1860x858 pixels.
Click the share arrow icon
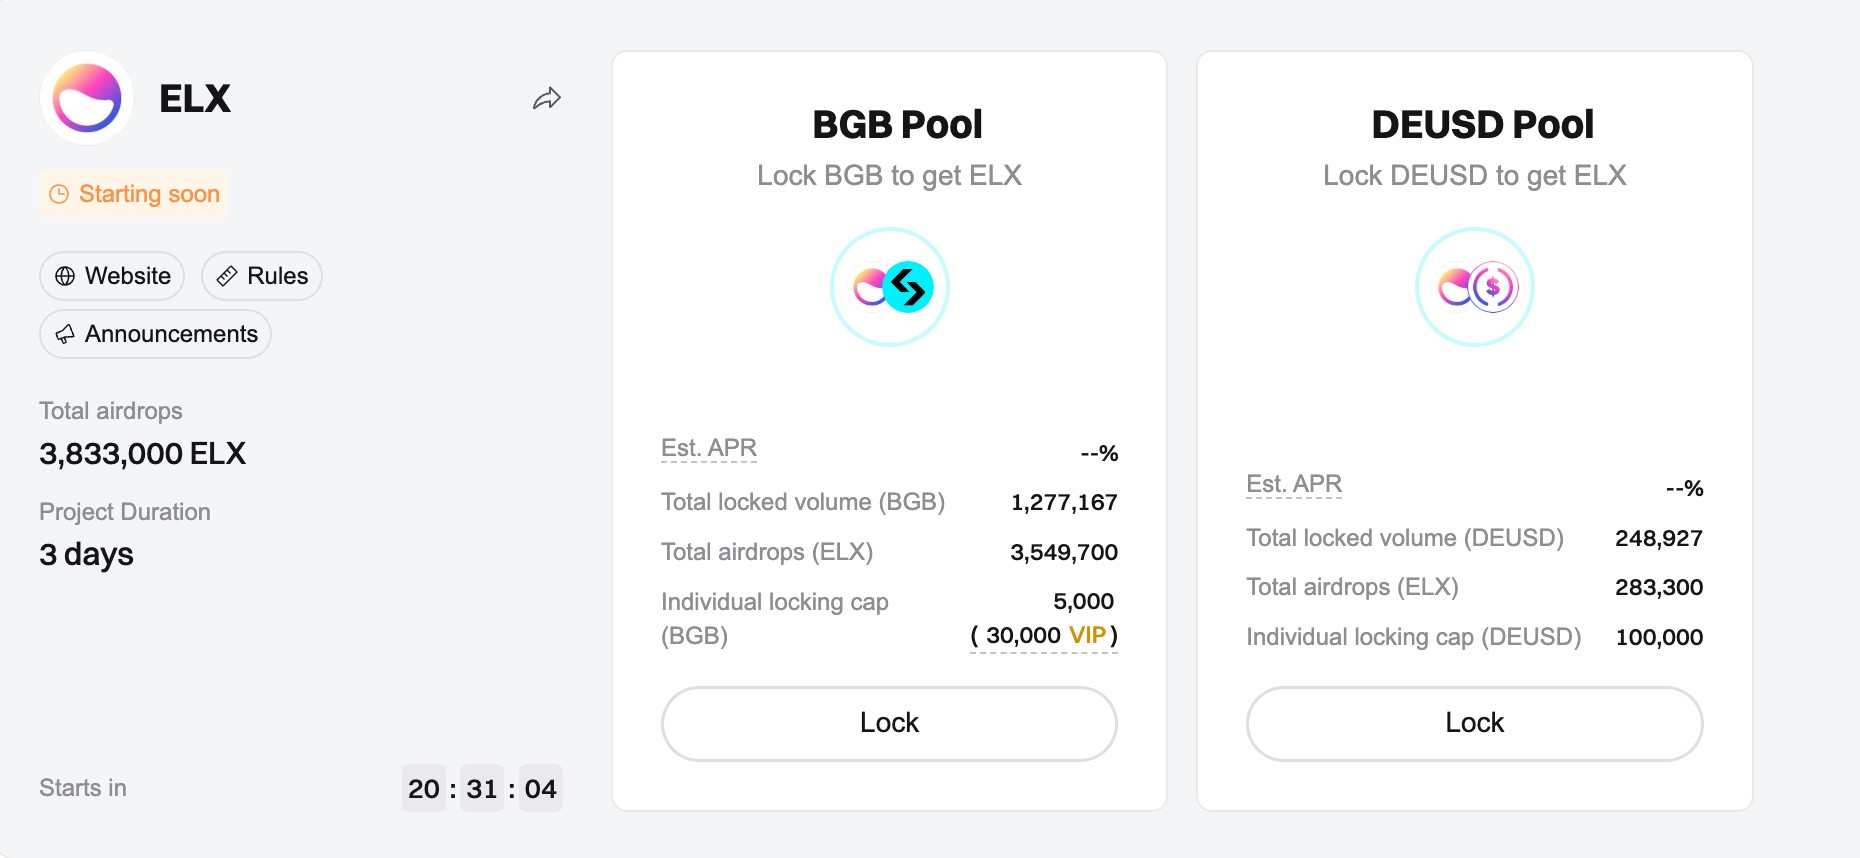click(x=547, y=98)
